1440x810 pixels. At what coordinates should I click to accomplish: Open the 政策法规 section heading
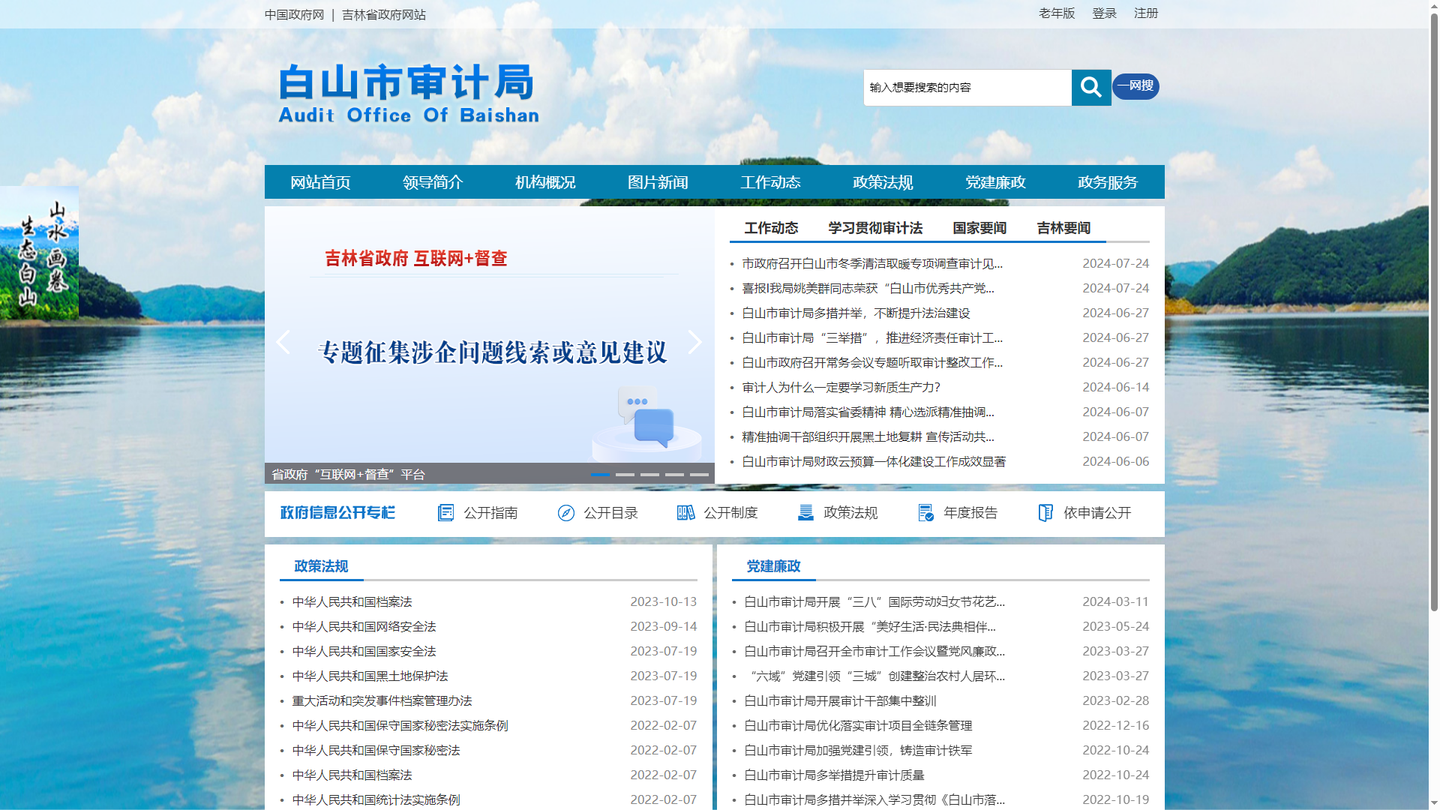[x=321, y=566]
